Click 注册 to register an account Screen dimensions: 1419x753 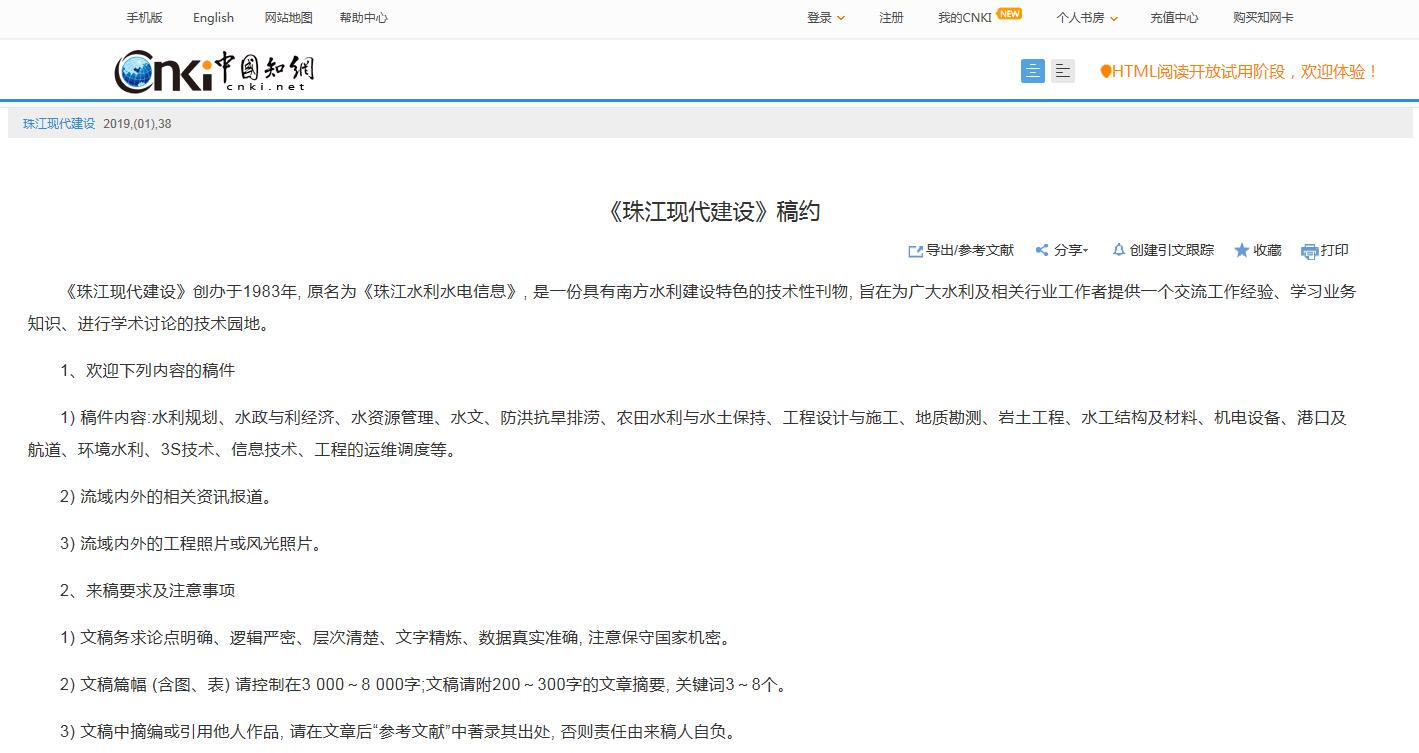coord(891,18)
